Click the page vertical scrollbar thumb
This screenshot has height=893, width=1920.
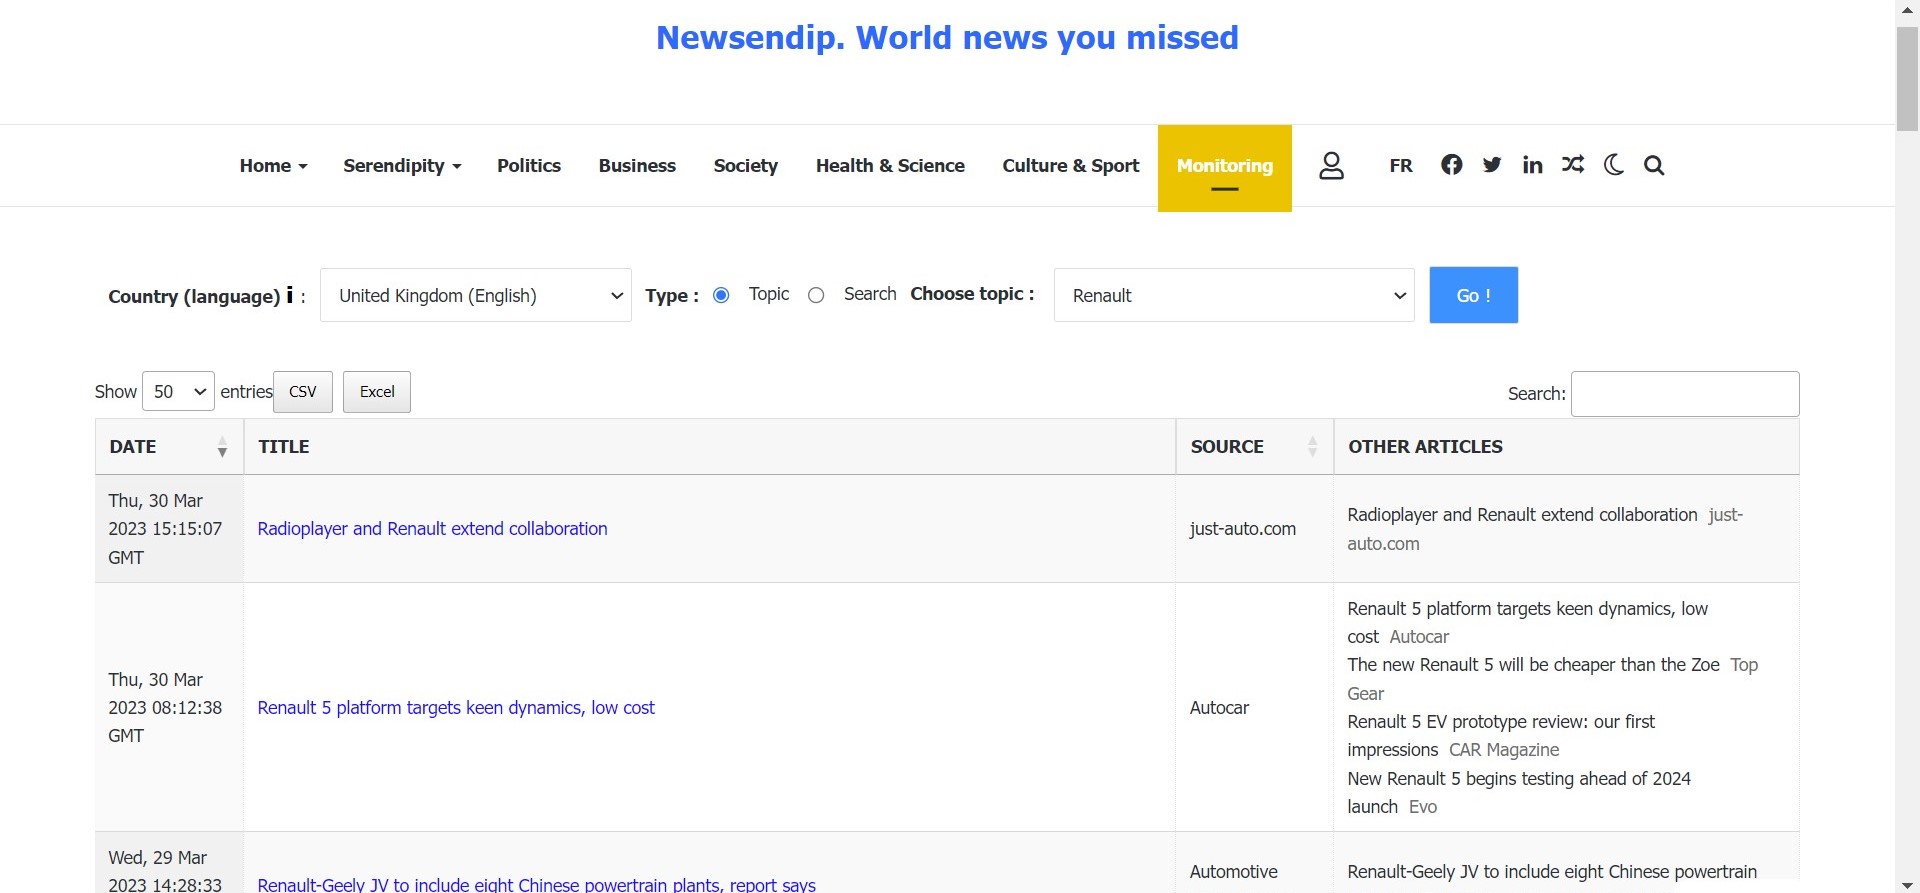point(1907,78)
